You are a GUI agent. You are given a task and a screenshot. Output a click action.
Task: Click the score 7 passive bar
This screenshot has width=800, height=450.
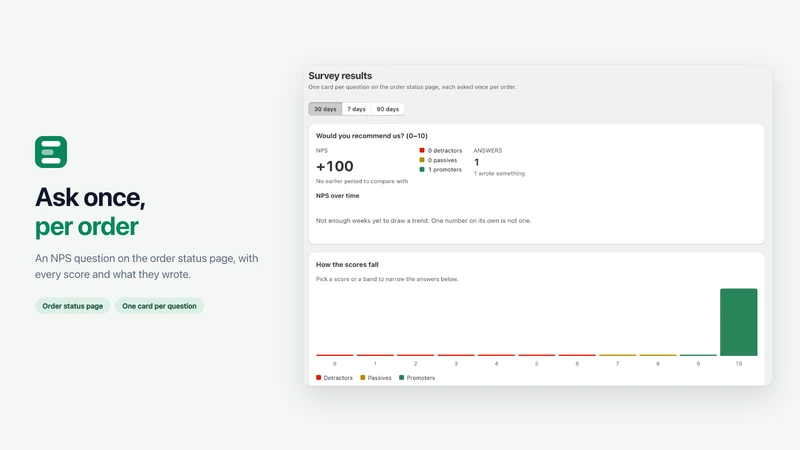tap(617, 355)
